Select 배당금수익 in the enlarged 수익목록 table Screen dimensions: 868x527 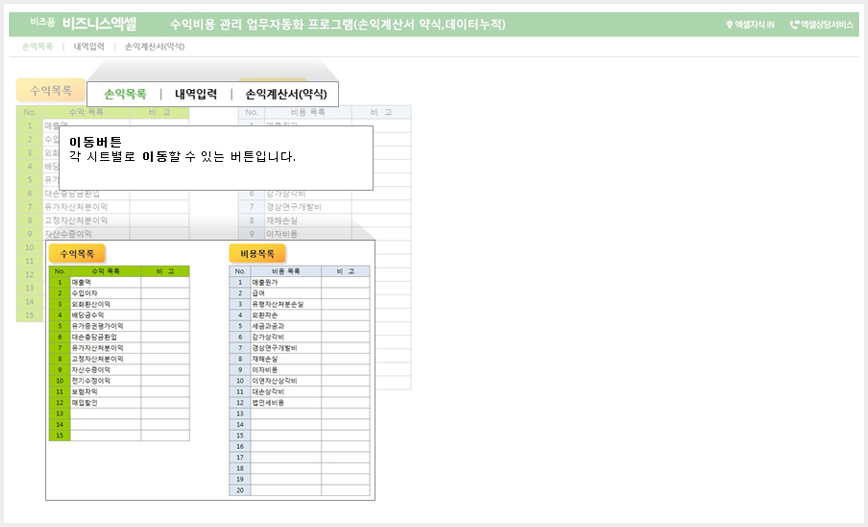(105, 315)
